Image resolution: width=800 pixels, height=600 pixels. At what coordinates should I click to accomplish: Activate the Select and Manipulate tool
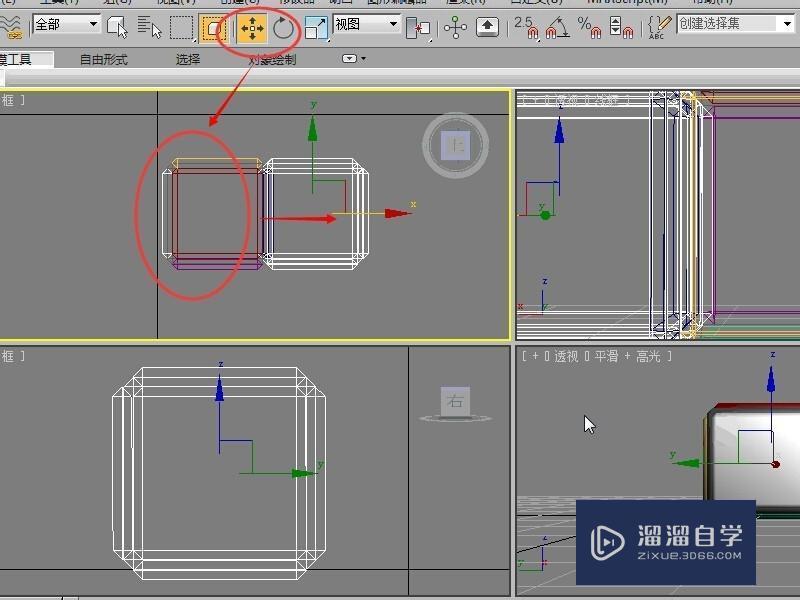pyautogui.click(x=455, y=27)
